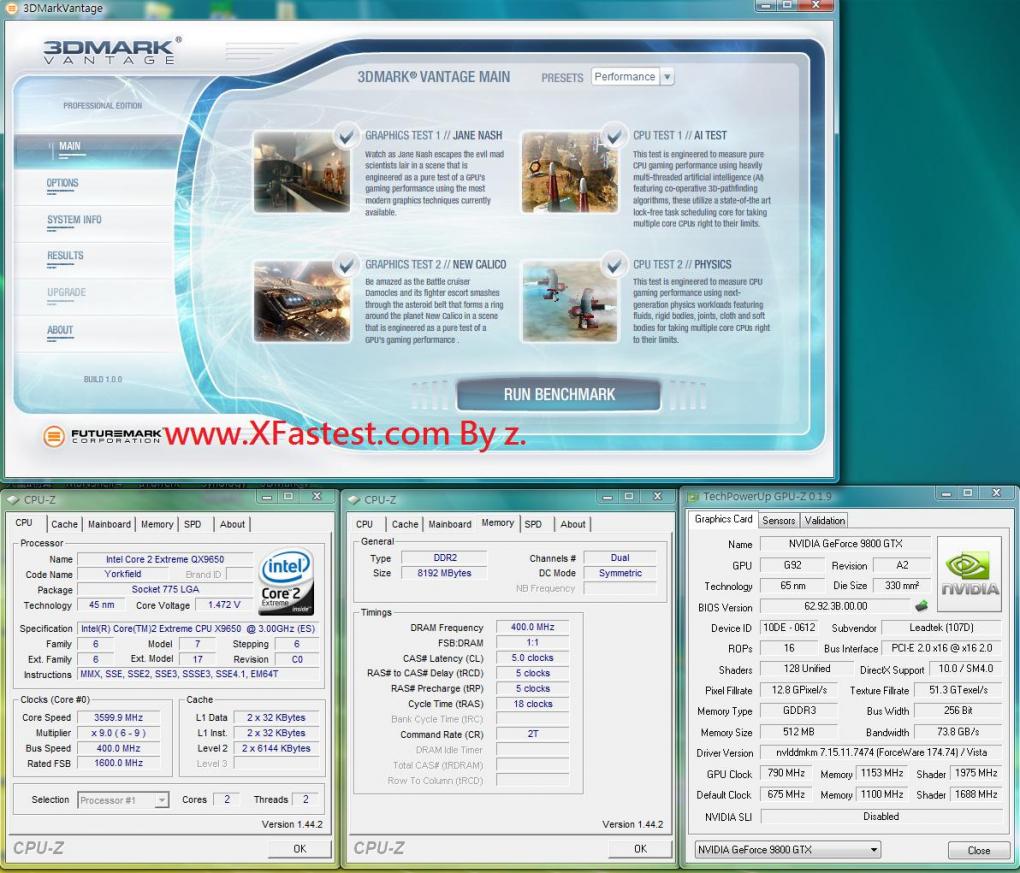Screen dimensions: 1020x873
Task: Switch to Cache tab in middle CPU-Z
Action: pos(405,524)
